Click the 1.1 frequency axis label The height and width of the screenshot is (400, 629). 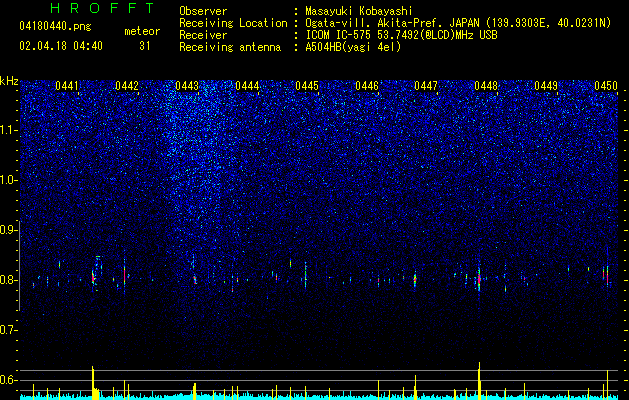coord(8,130)
